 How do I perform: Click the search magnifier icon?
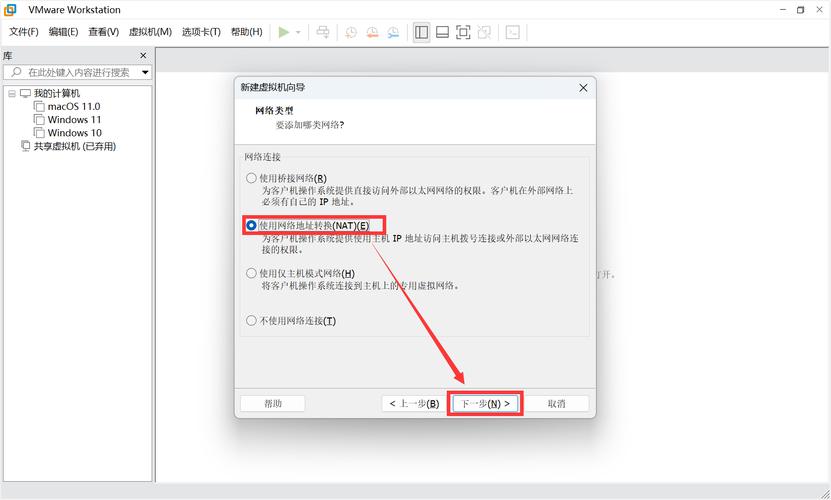click(x=16, y=72)
